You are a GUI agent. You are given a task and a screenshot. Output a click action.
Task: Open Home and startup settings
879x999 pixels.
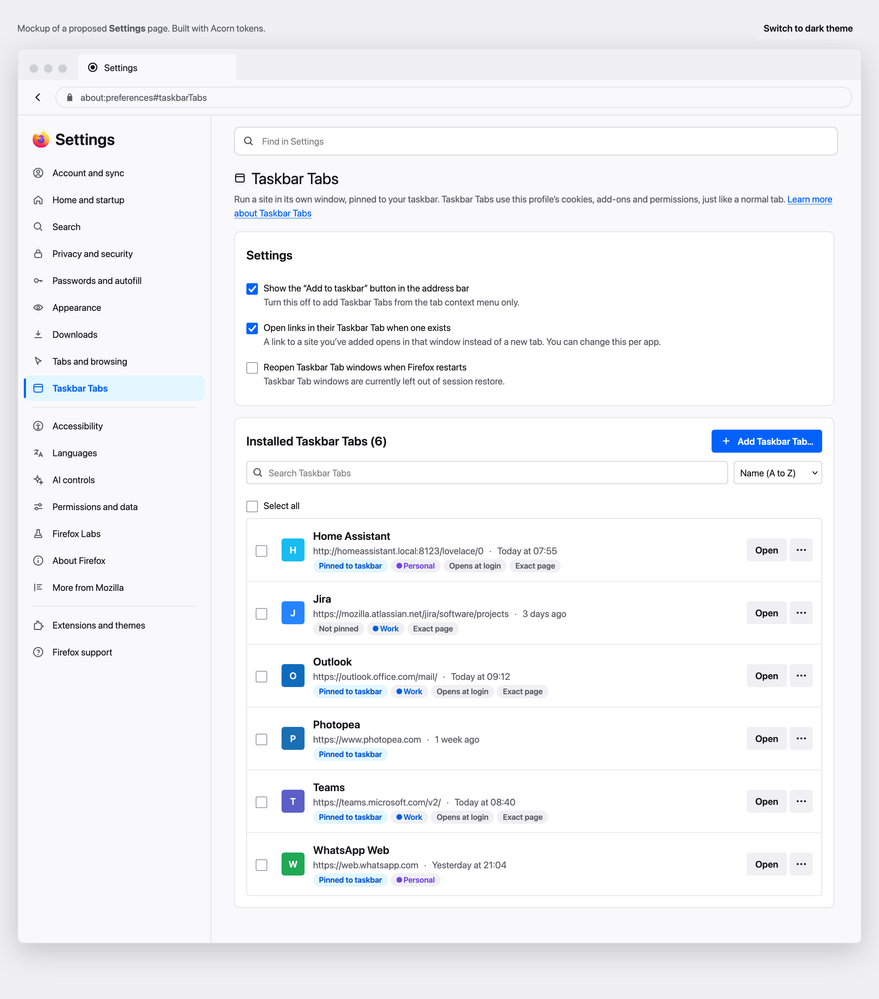pyautogui.click(x=115, y=200)
